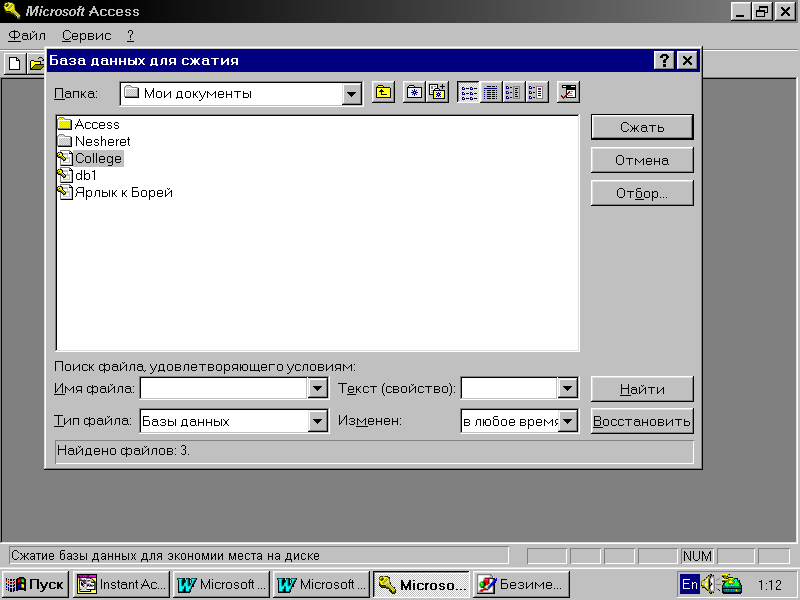
Task: Switch to details table view icon
Action: tap(491, 92)
